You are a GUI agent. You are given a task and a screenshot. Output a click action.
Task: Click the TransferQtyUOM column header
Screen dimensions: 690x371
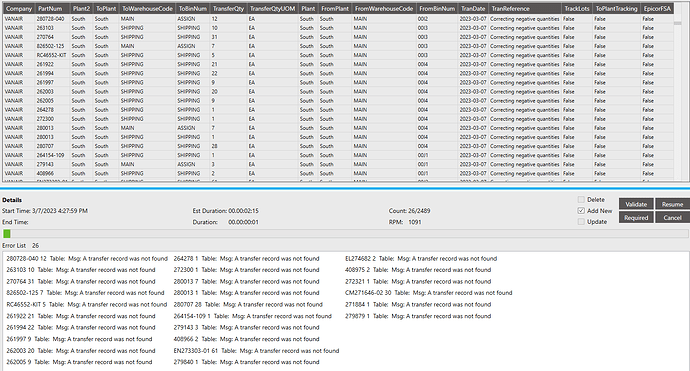(272, 8)
